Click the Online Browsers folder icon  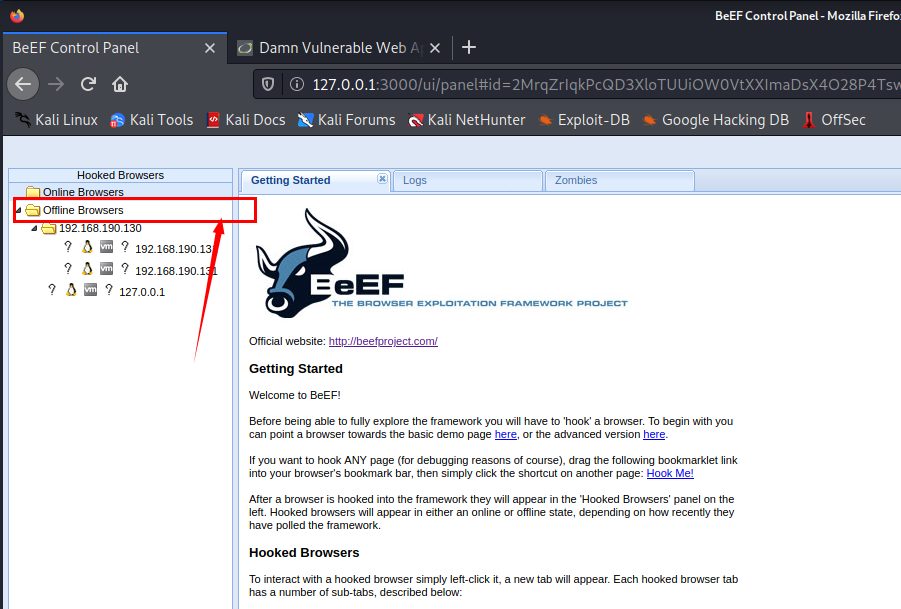coord(33,192)
